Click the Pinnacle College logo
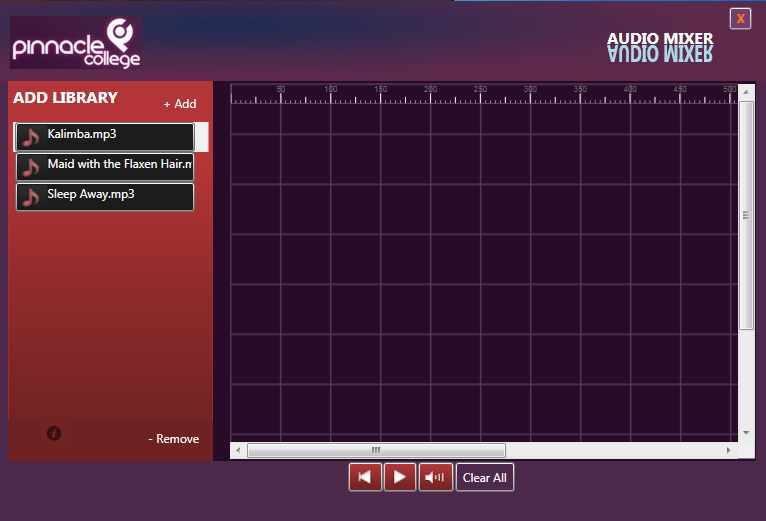 coord(76,43)
